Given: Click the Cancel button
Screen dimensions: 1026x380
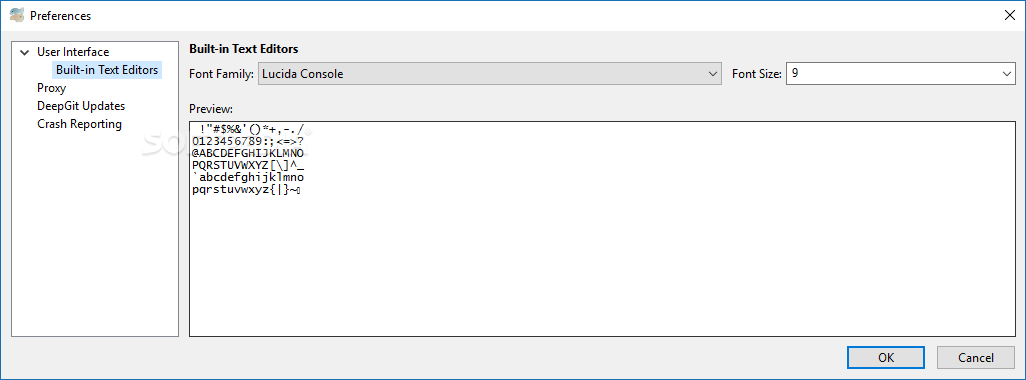Looking at the screenshot, I should tap(976, 358).
